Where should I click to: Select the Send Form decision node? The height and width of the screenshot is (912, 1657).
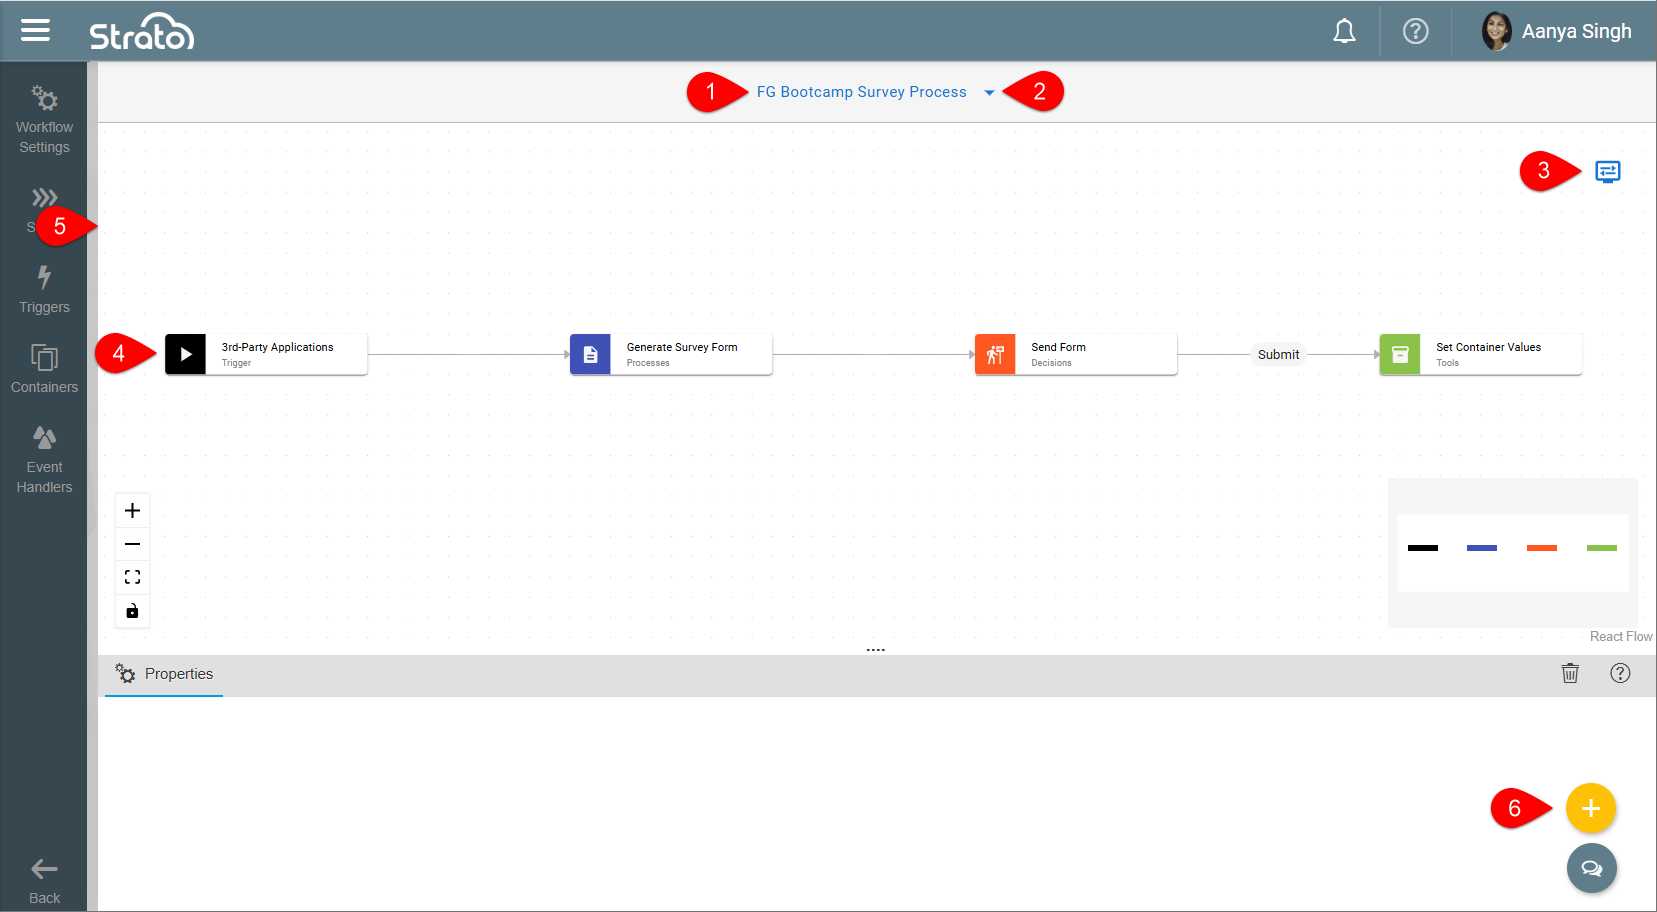1075,354
